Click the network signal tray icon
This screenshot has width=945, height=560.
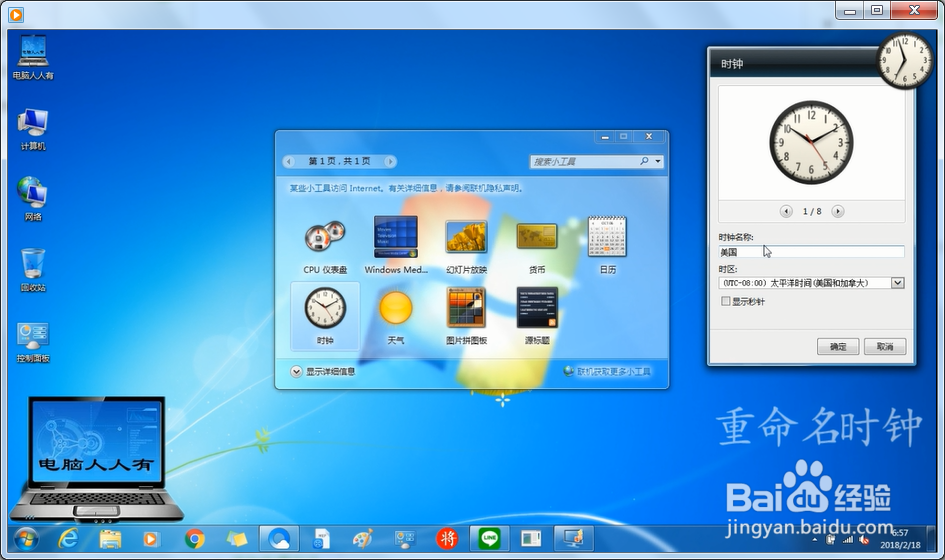[x=847, y=540]
